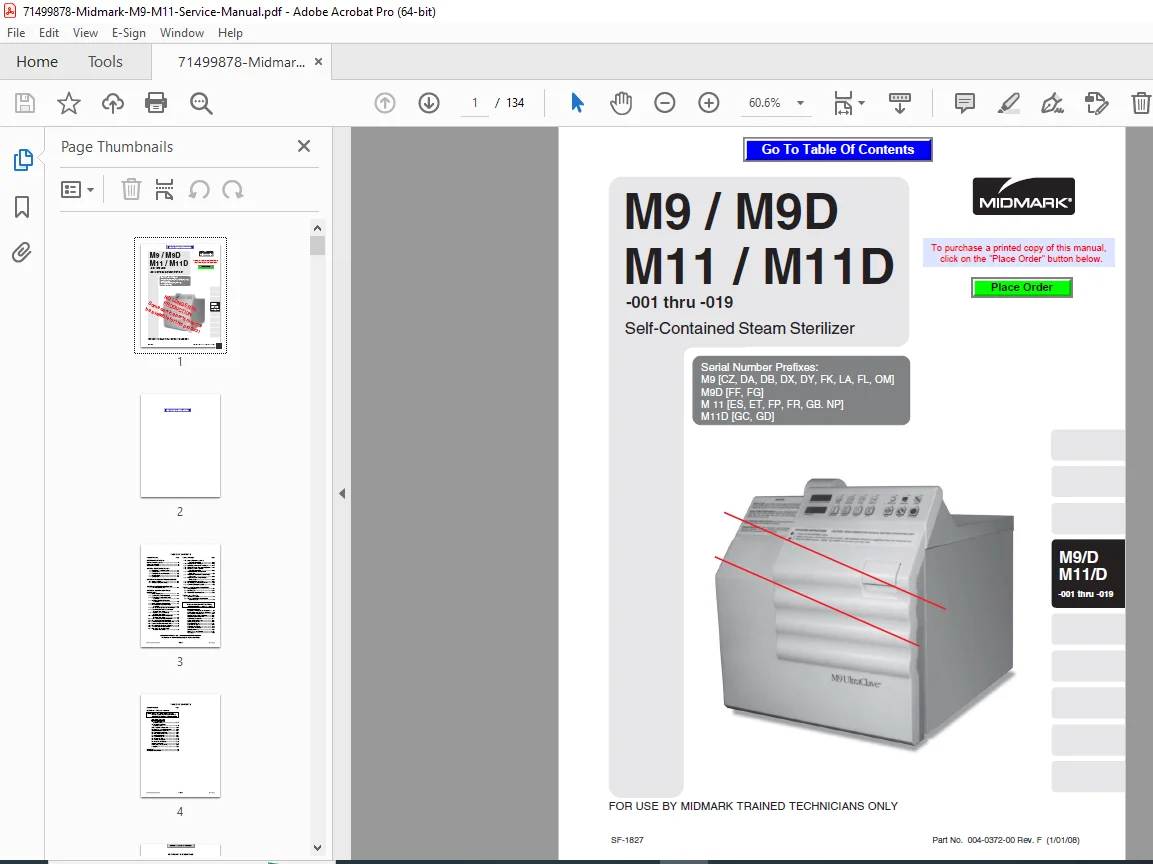Close the document tab
Viewport: 1153px width, 864px height.
tap(318, 62)
